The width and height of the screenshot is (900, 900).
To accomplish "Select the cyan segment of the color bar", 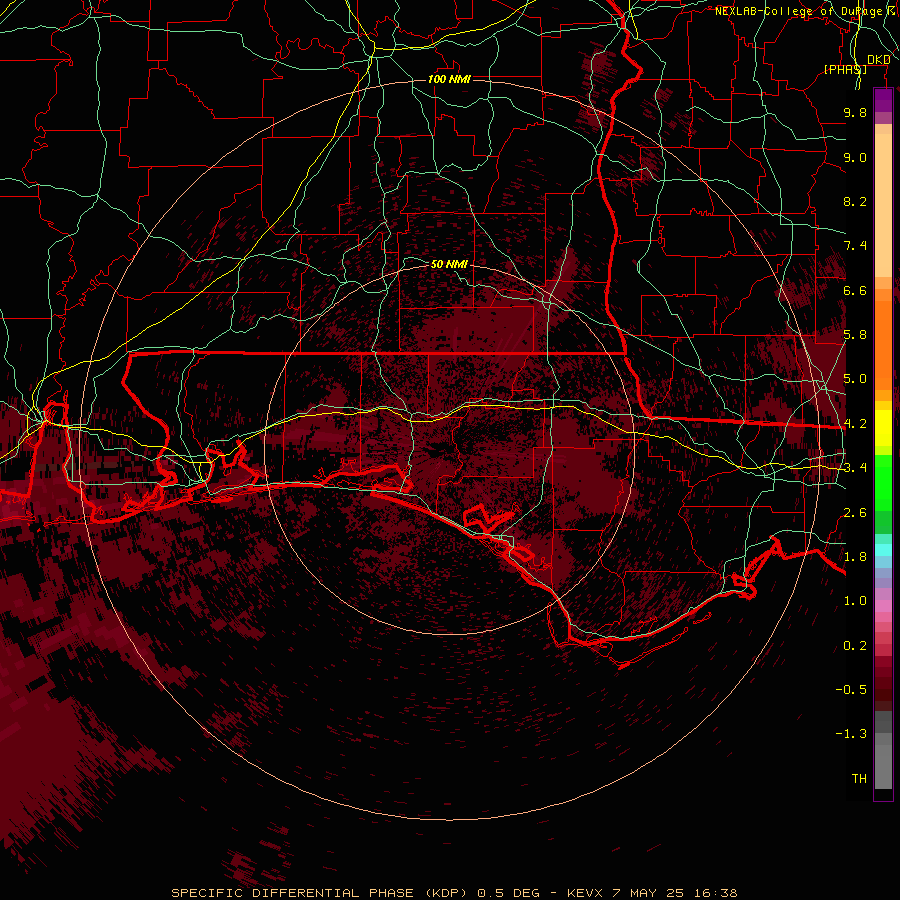I will pos(883,550).
